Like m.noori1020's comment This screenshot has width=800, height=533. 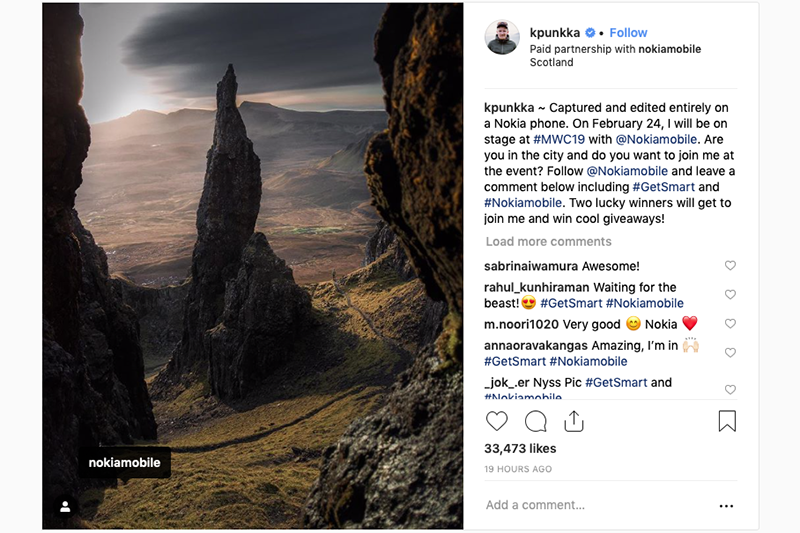[x=730, y=324]
